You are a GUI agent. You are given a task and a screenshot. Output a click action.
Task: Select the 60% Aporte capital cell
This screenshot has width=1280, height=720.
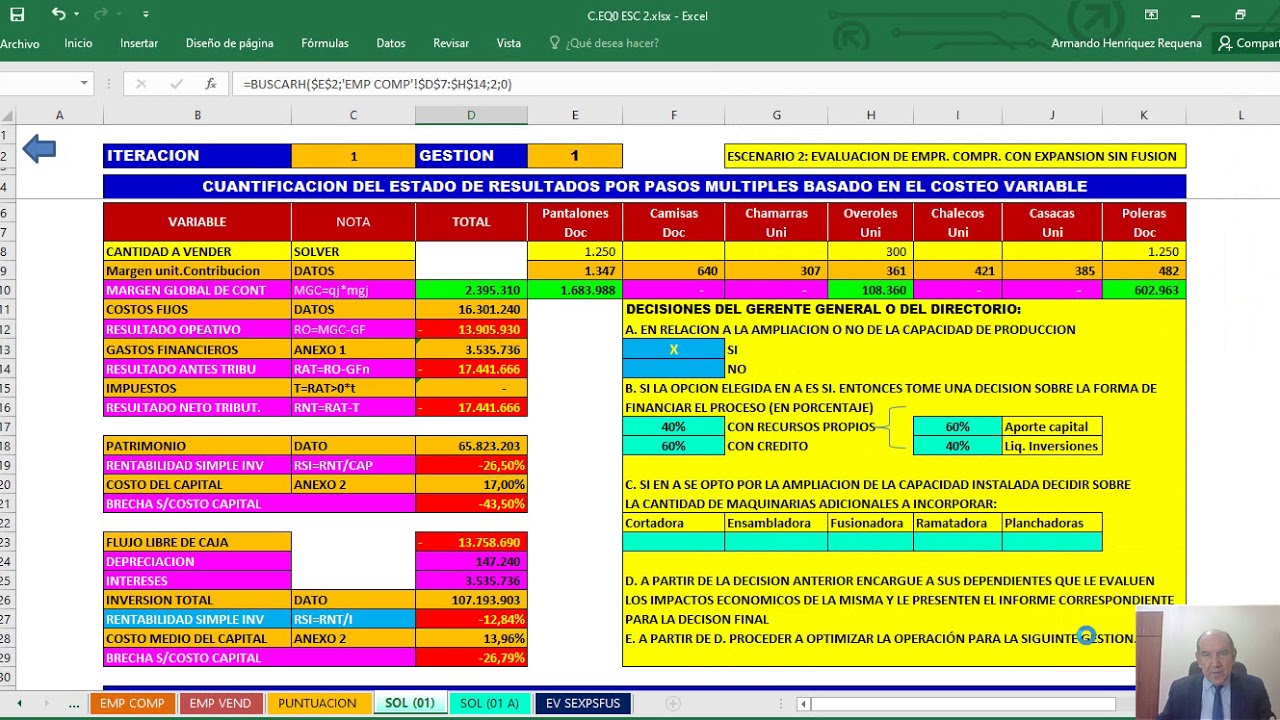pyautogui.click(x=957, y=427)
